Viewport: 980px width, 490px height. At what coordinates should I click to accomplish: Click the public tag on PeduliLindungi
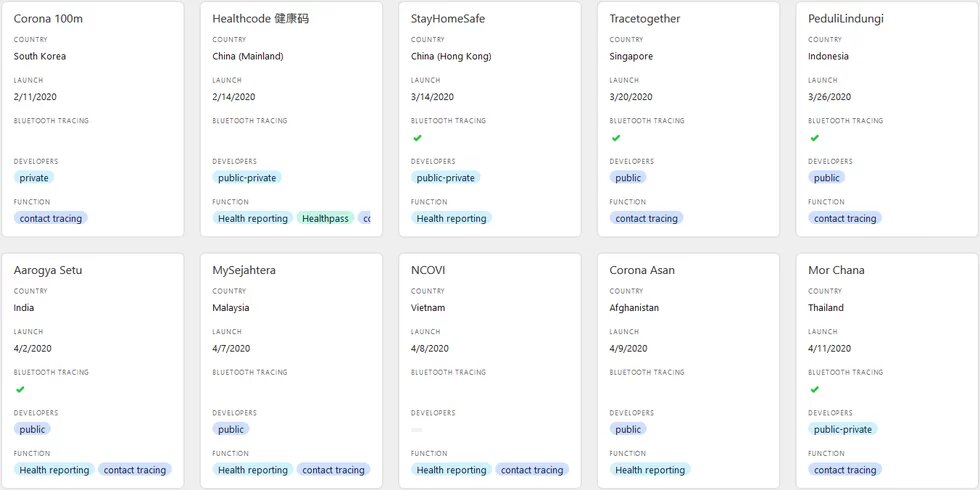[826, 178]
